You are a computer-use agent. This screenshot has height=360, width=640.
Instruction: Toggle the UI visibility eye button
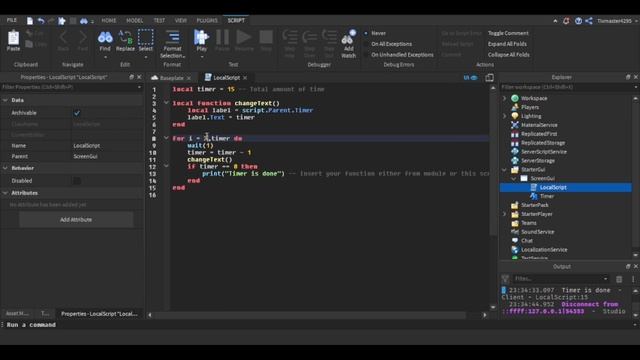pyautogui.click(x=470, y=78)
